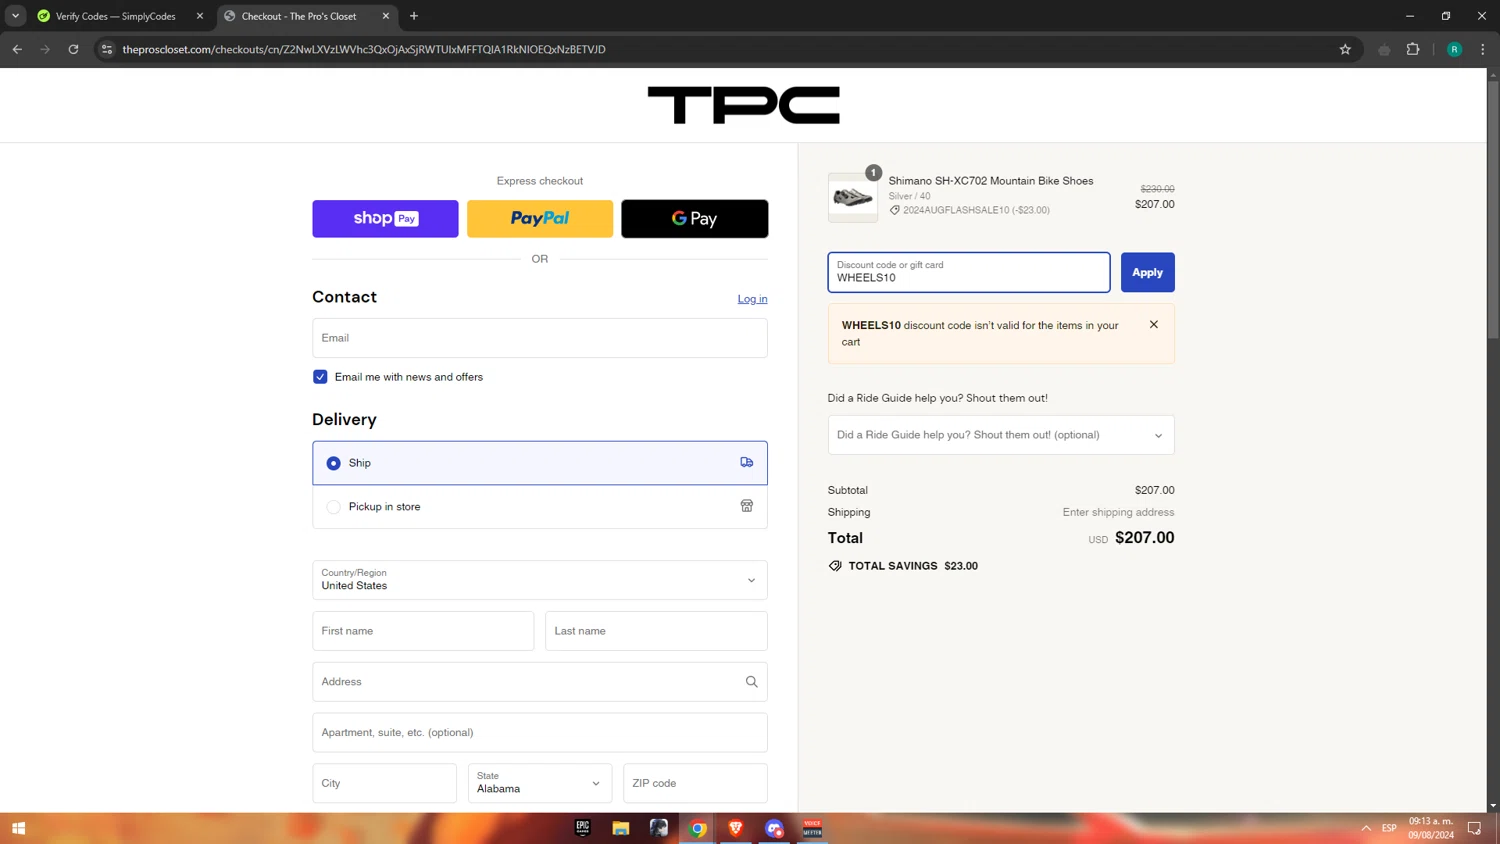The image size is (1500, 844).
Task: Click the Total Savings tag icon
Action: [x=835, y=566]
